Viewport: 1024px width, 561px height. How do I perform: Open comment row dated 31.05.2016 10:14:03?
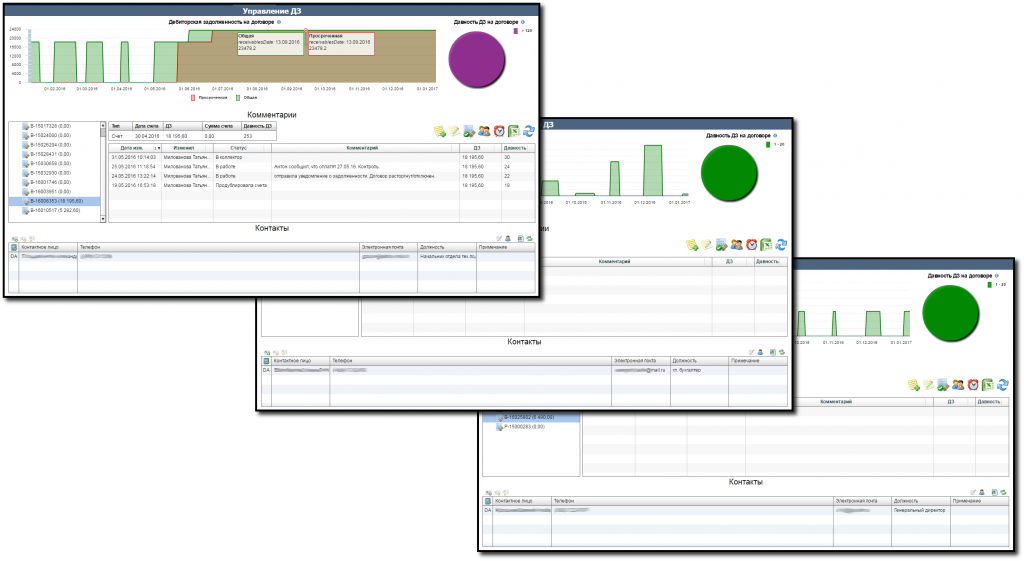point(321,157)
